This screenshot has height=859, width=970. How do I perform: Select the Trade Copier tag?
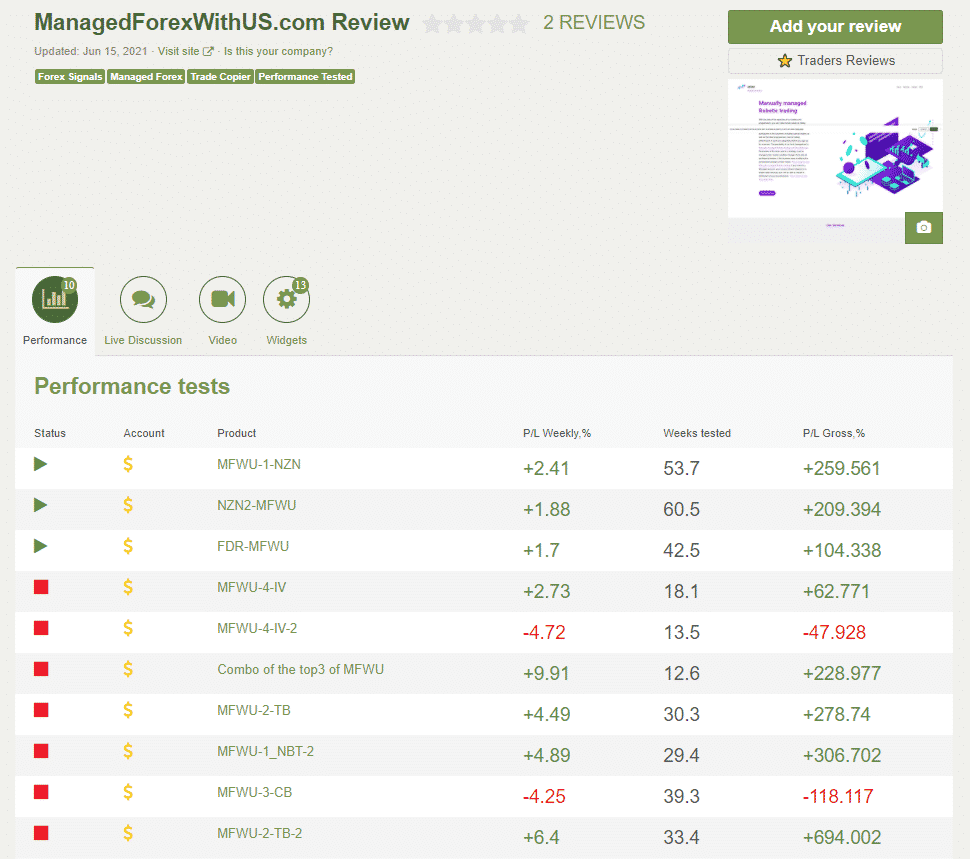[x=220, y=77]
